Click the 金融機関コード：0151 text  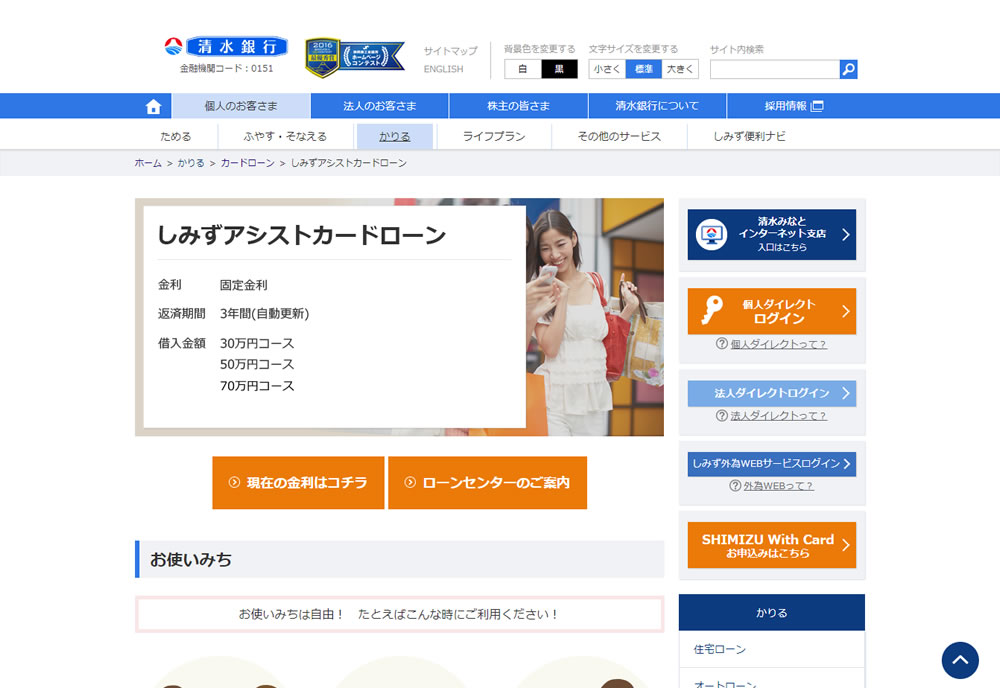(226, 68)
